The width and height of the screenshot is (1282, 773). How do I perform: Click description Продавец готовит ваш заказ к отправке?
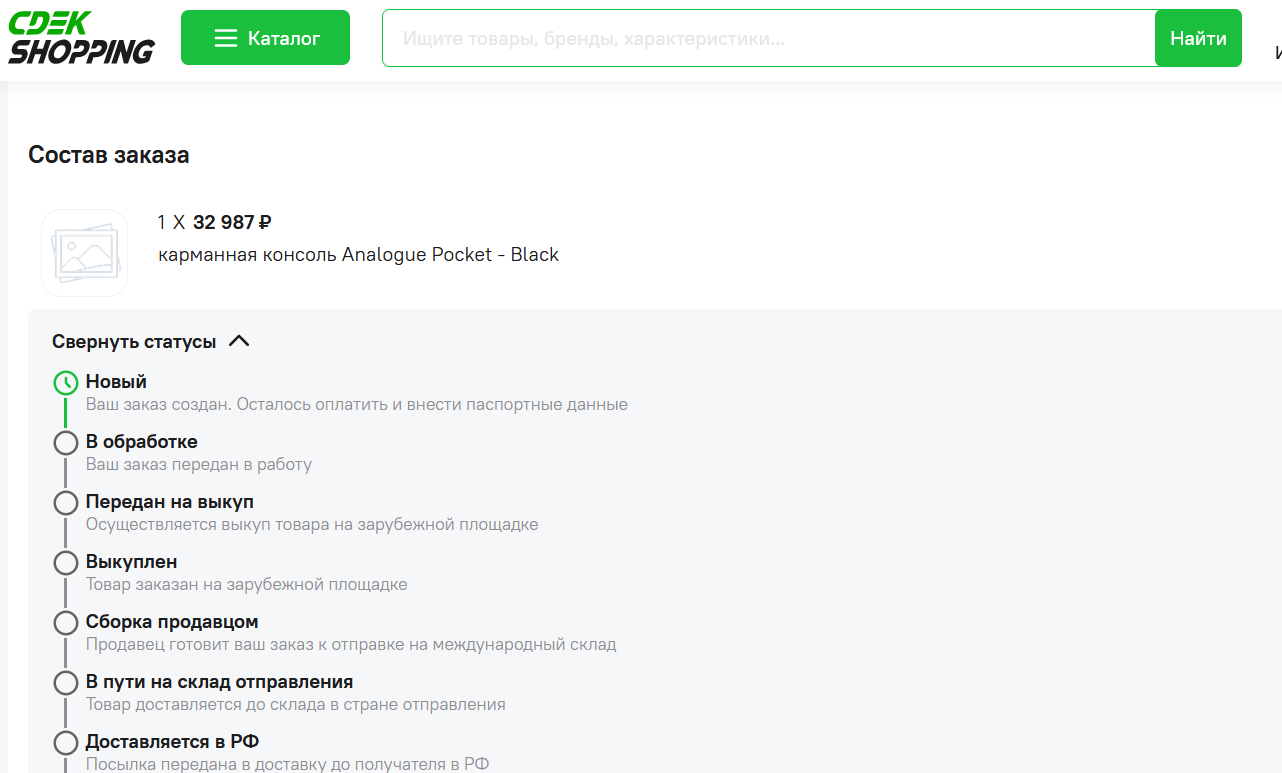point(351,644)
